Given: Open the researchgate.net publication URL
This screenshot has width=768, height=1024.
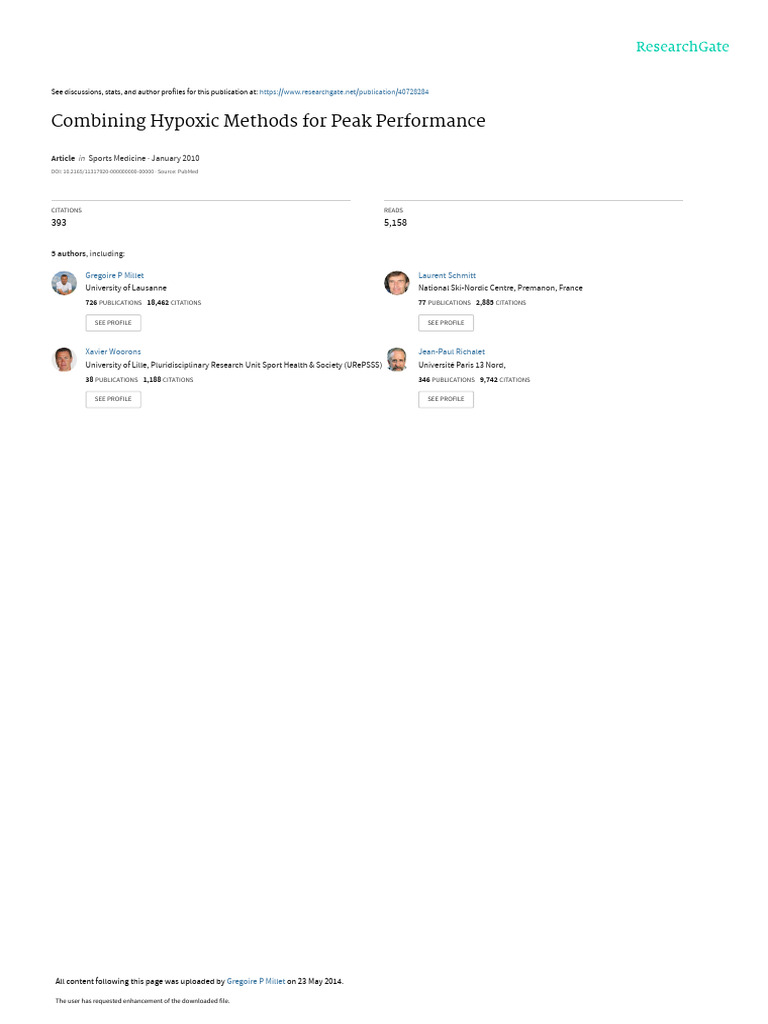Looking at the screenshot, I should click(x=344, y=92).
